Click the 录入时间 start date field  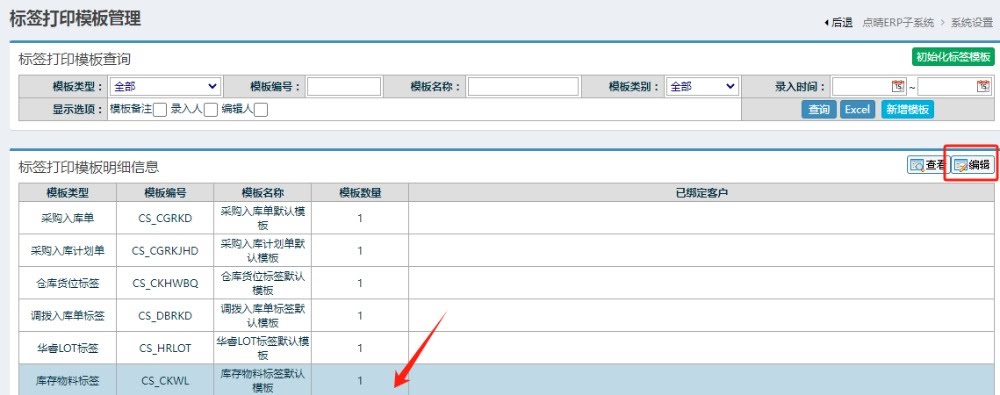[x=869, y=86]
